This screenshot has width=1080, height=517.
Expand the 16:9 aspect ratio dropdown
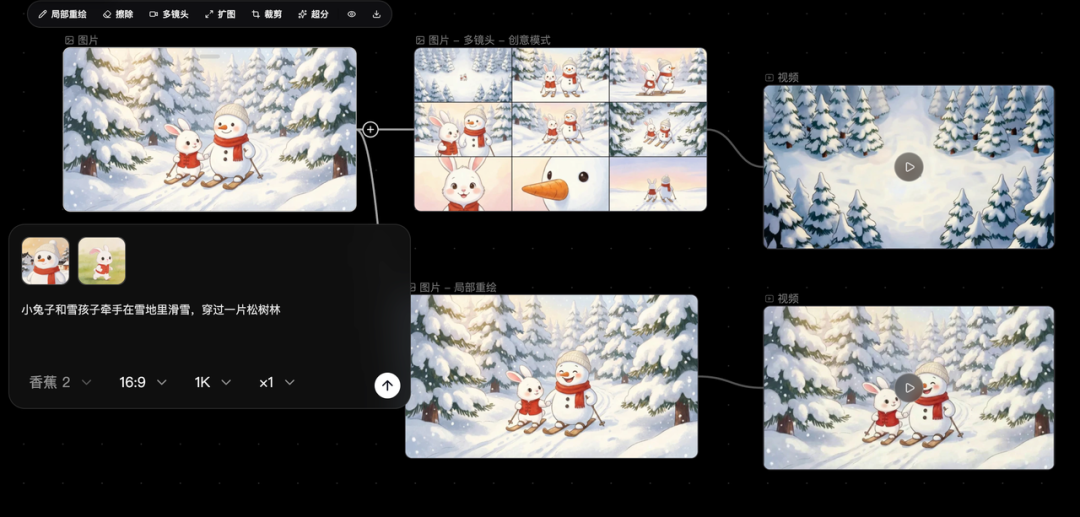(x=143, y=382)
